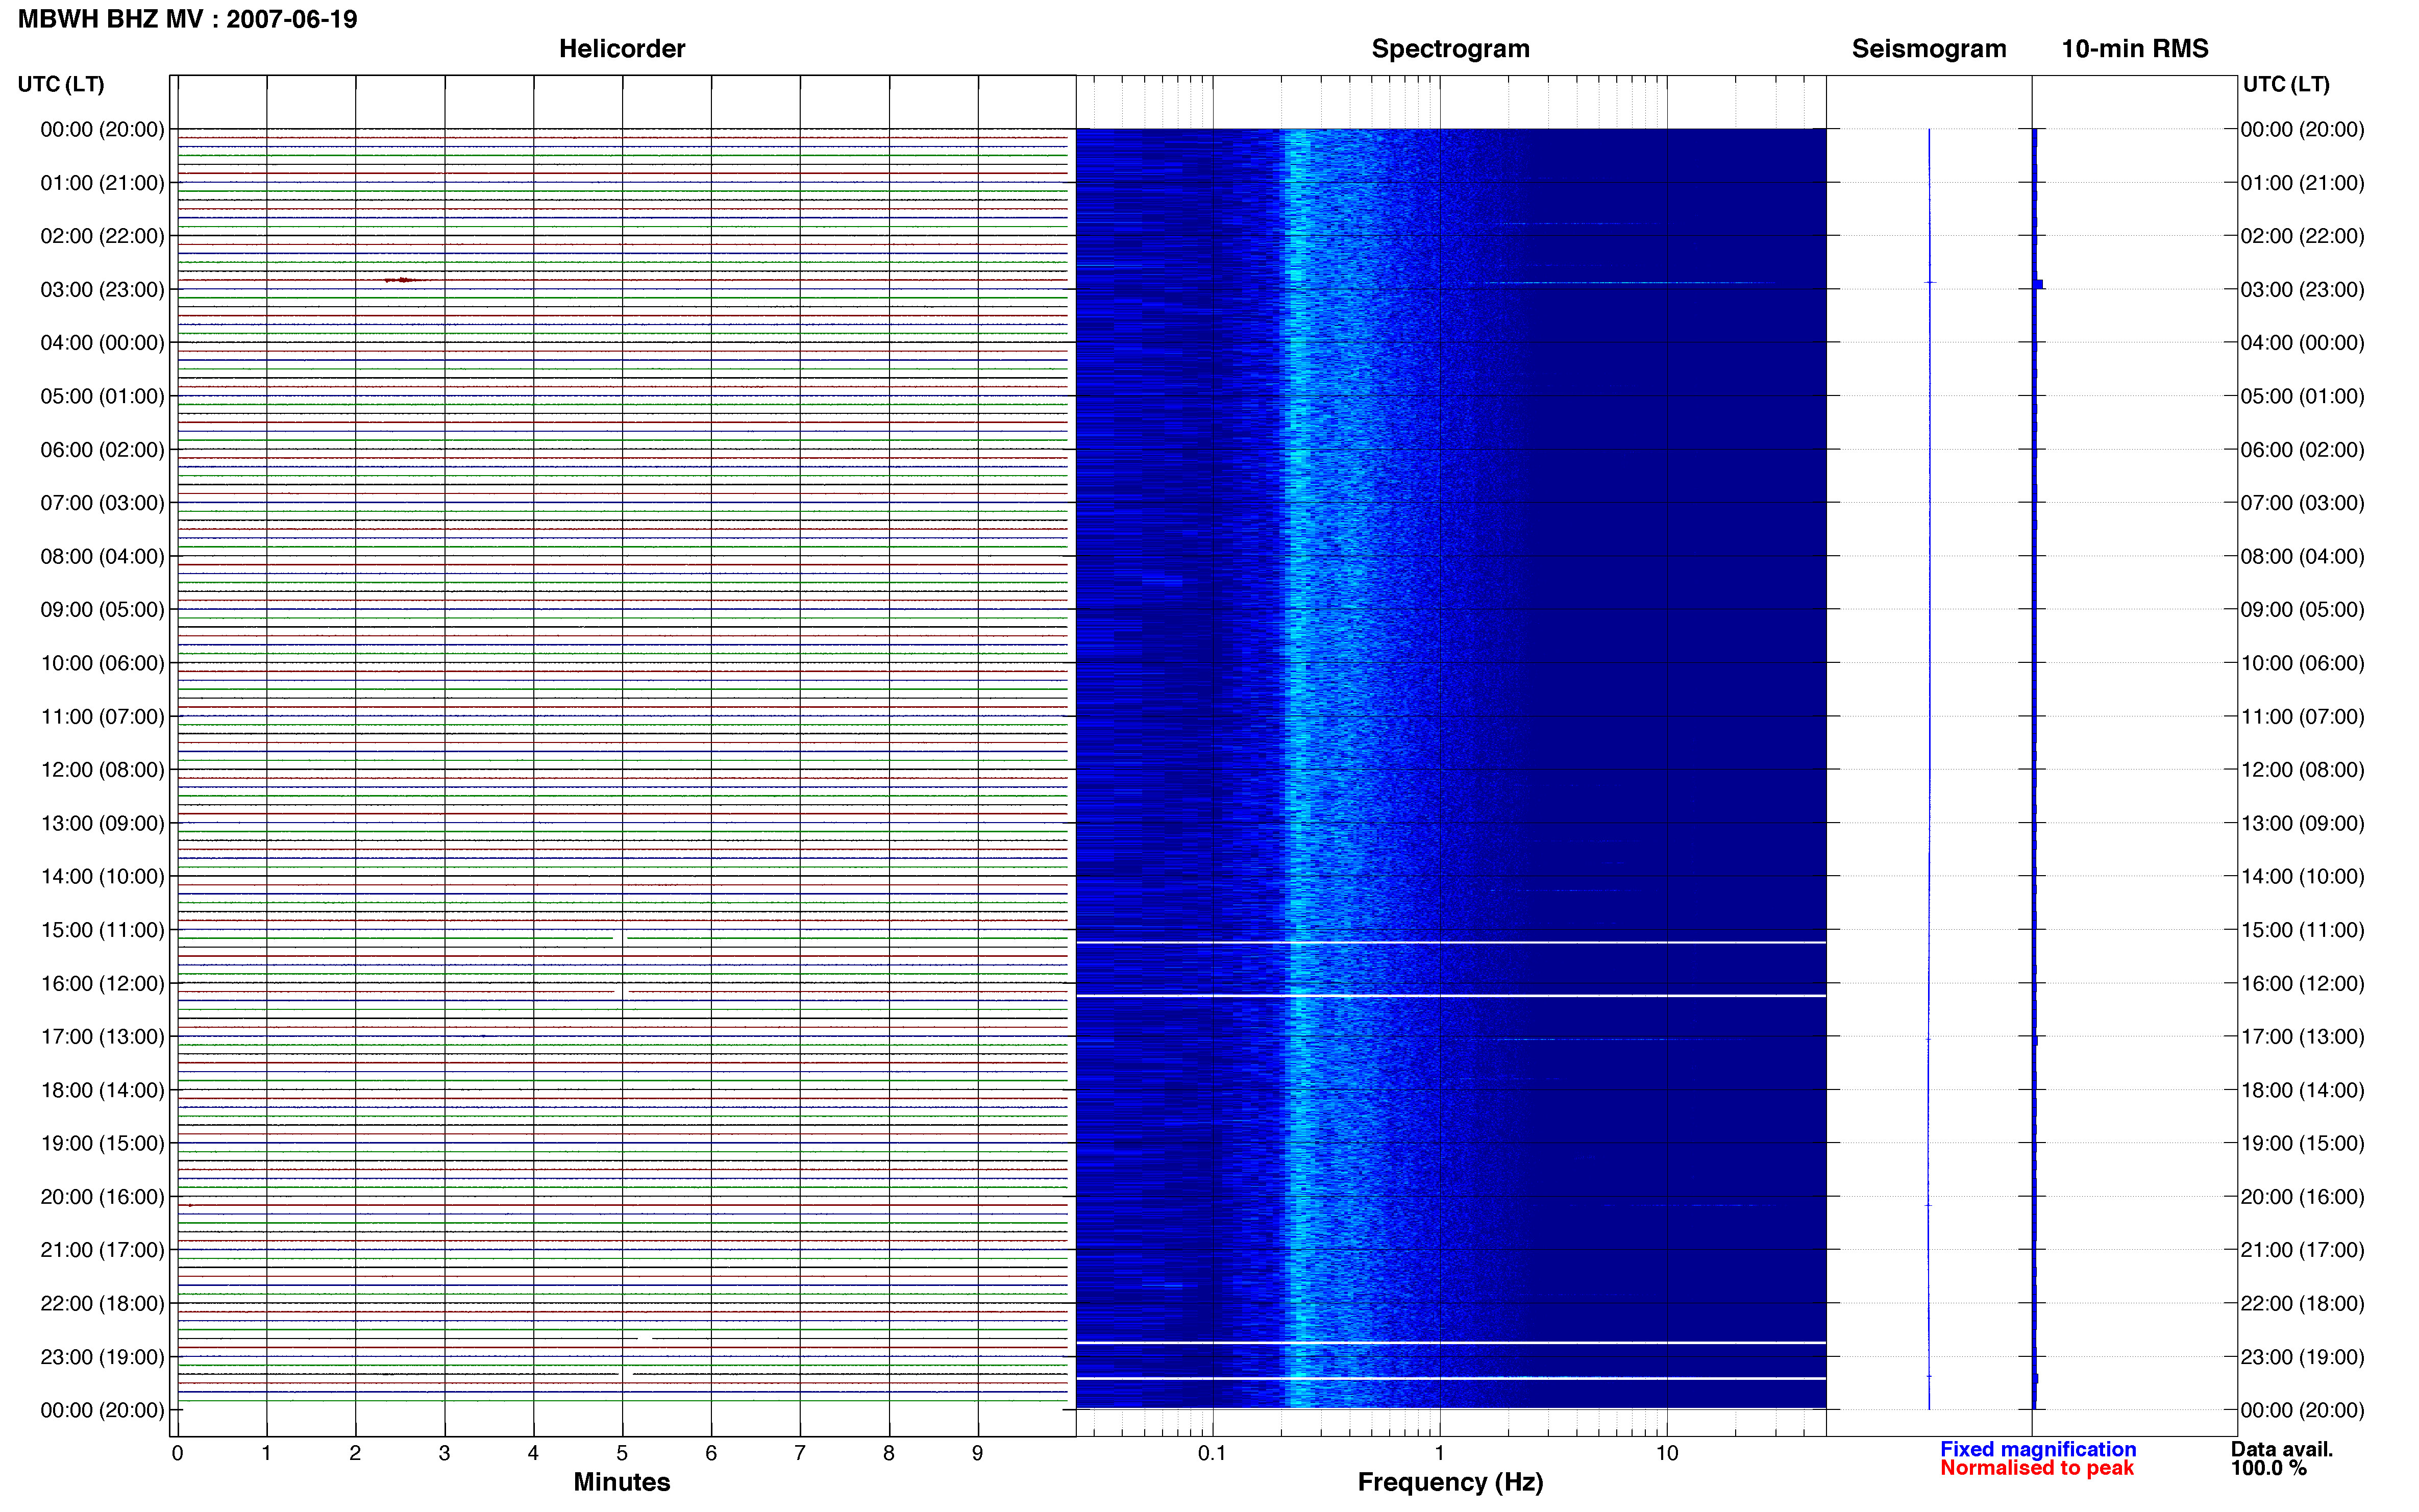
Task: Click 07:00 (03:00) on the left time axis
Action: coord(102,503)
